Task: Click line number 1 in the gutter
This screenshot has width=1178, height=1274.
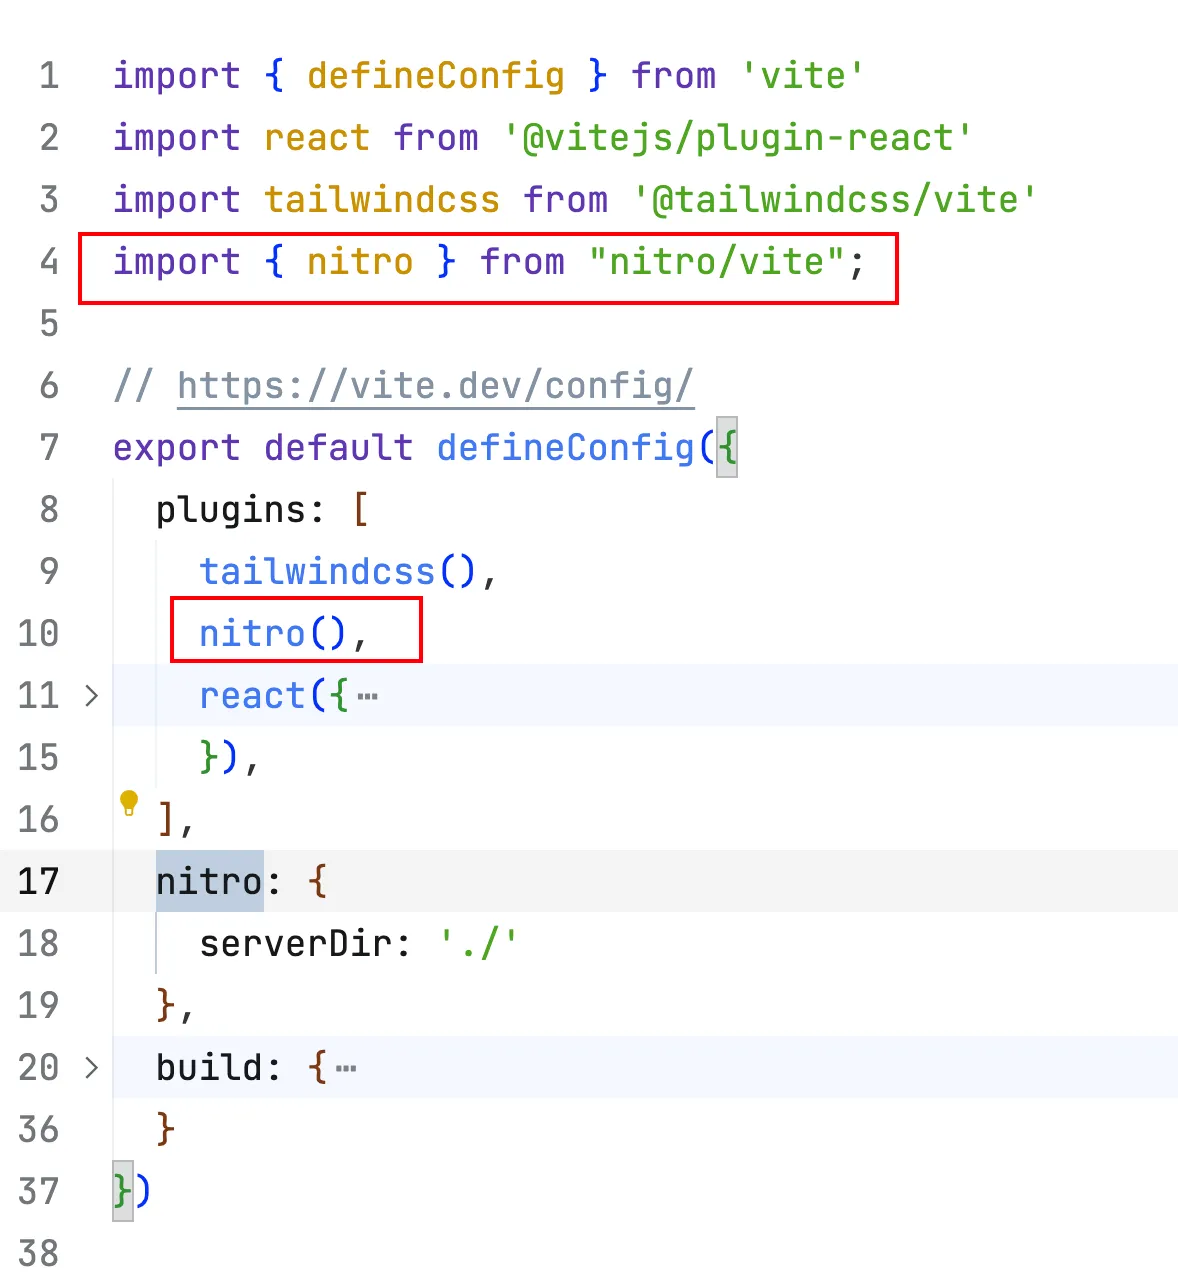Action: coord(49,76)
